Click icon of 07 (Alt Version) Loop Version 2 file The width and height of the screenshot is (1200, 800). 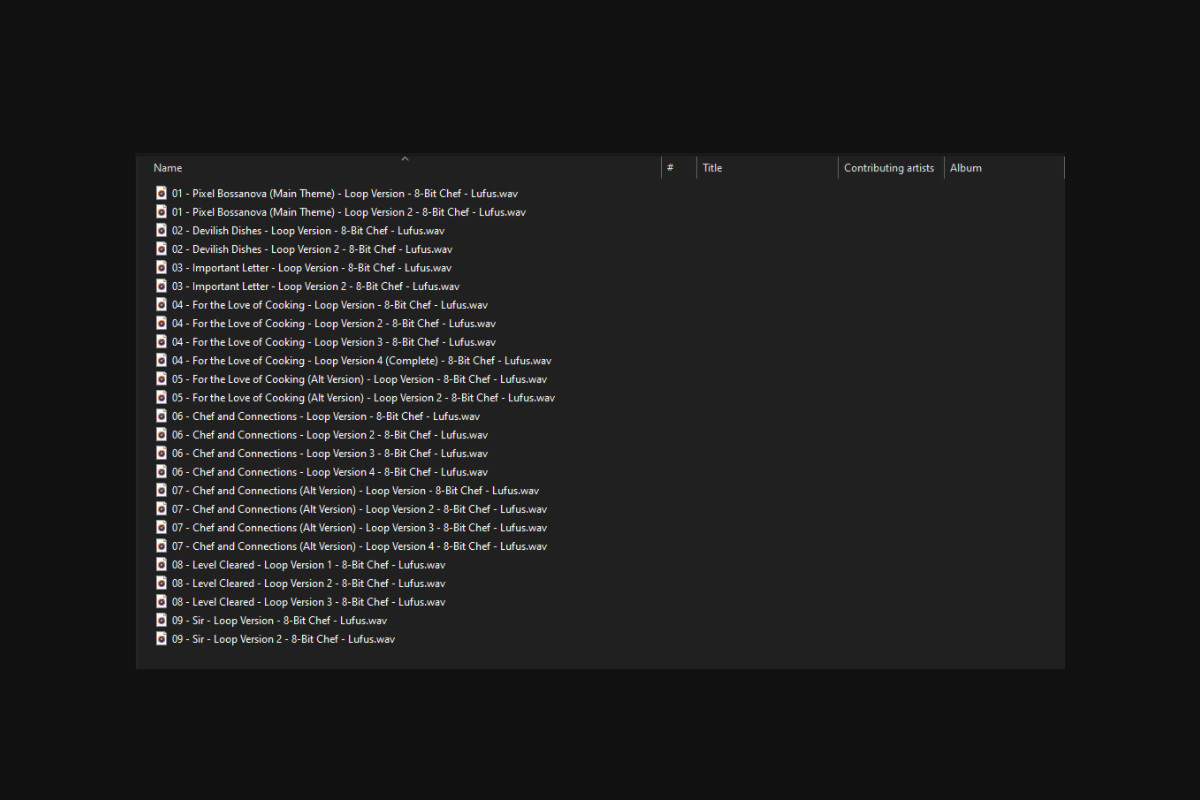(x=161, y=509)
